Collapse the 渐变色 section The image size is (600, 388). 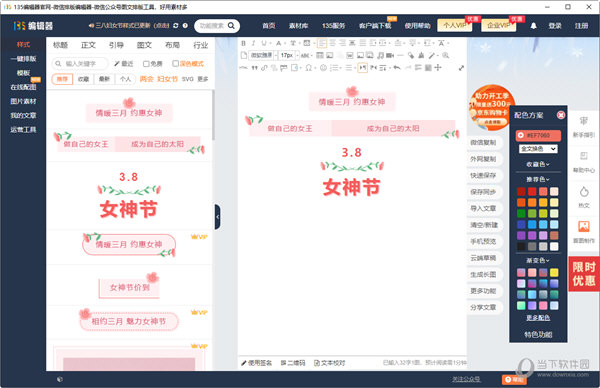[x=538, y=261]
